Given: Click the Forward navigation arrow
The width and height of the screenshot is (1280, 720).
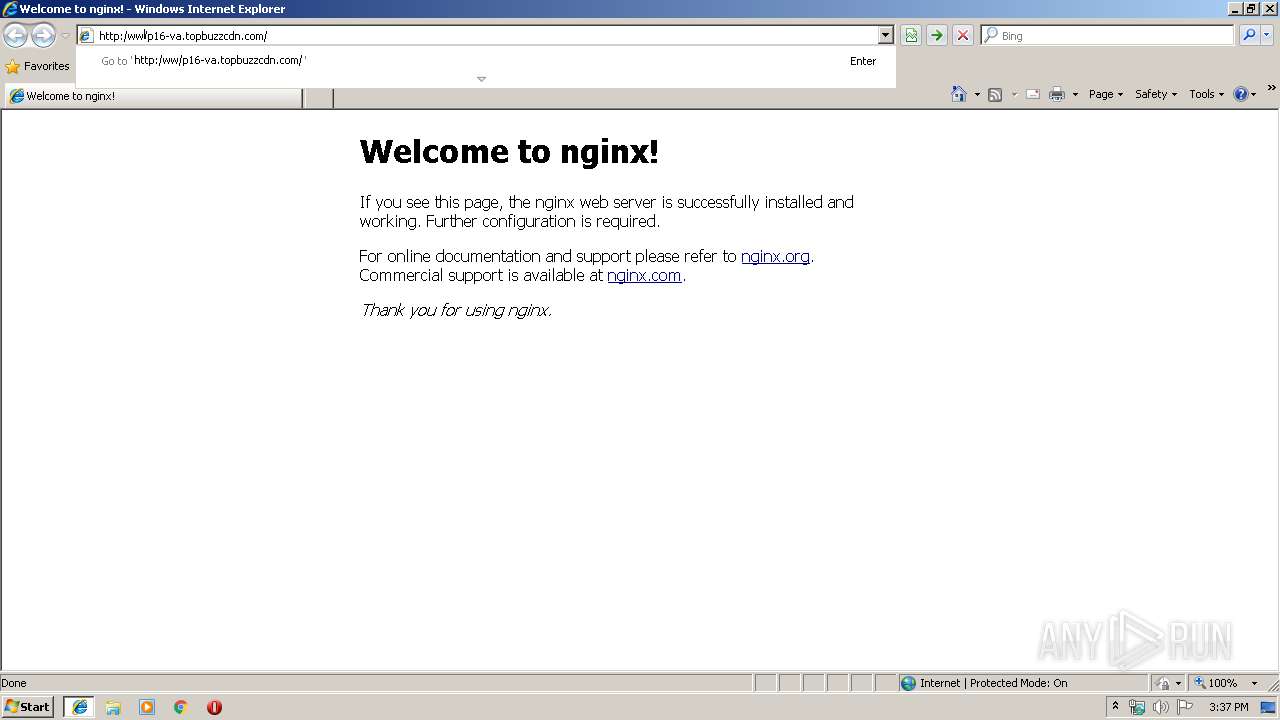Looking at the screenshot, I should click(43, 35).
